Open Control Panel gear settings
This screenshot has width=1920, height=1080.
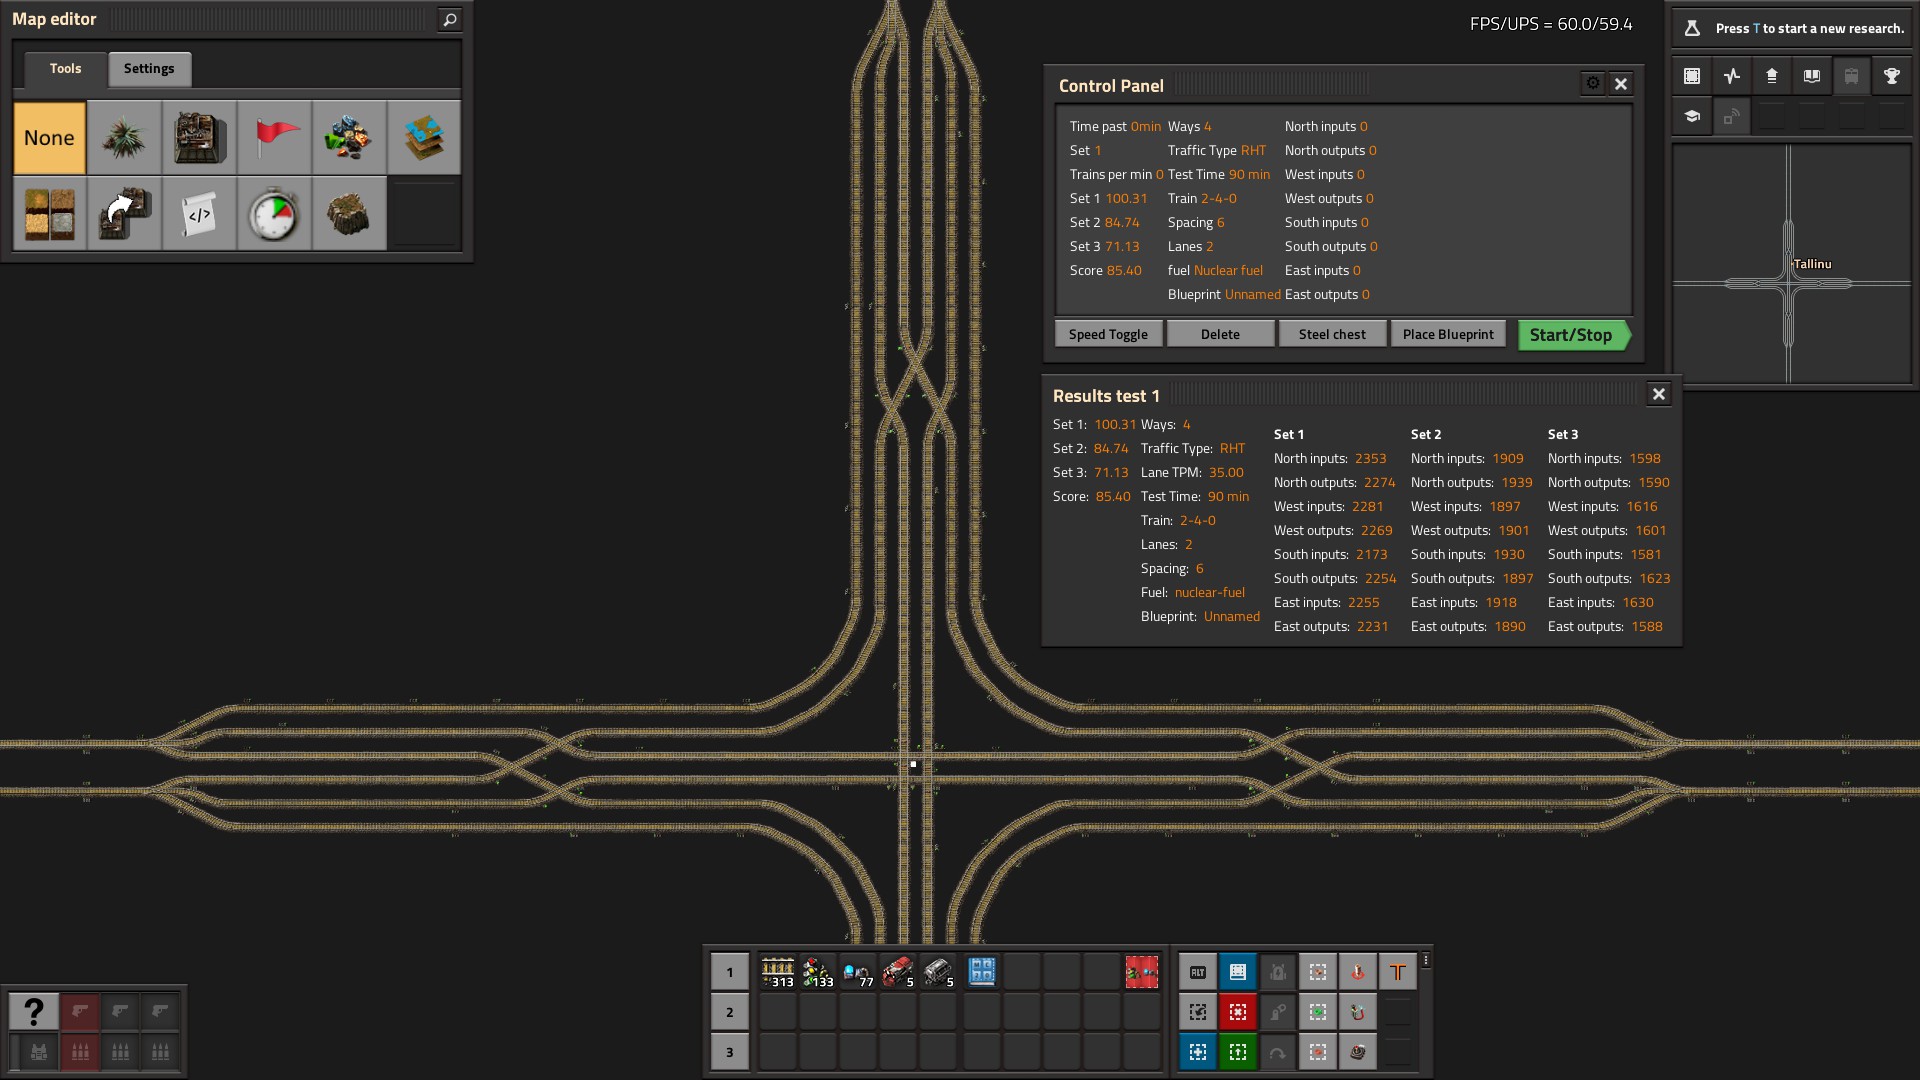pos(1593,84)
